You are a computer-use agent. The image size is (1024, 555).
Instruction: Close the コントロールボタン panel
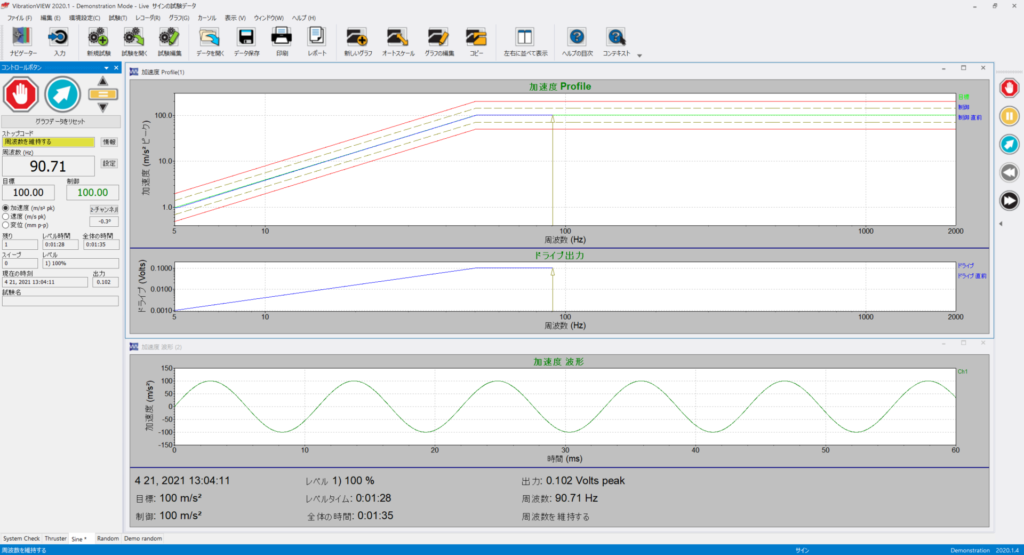(x=116, y=68)
